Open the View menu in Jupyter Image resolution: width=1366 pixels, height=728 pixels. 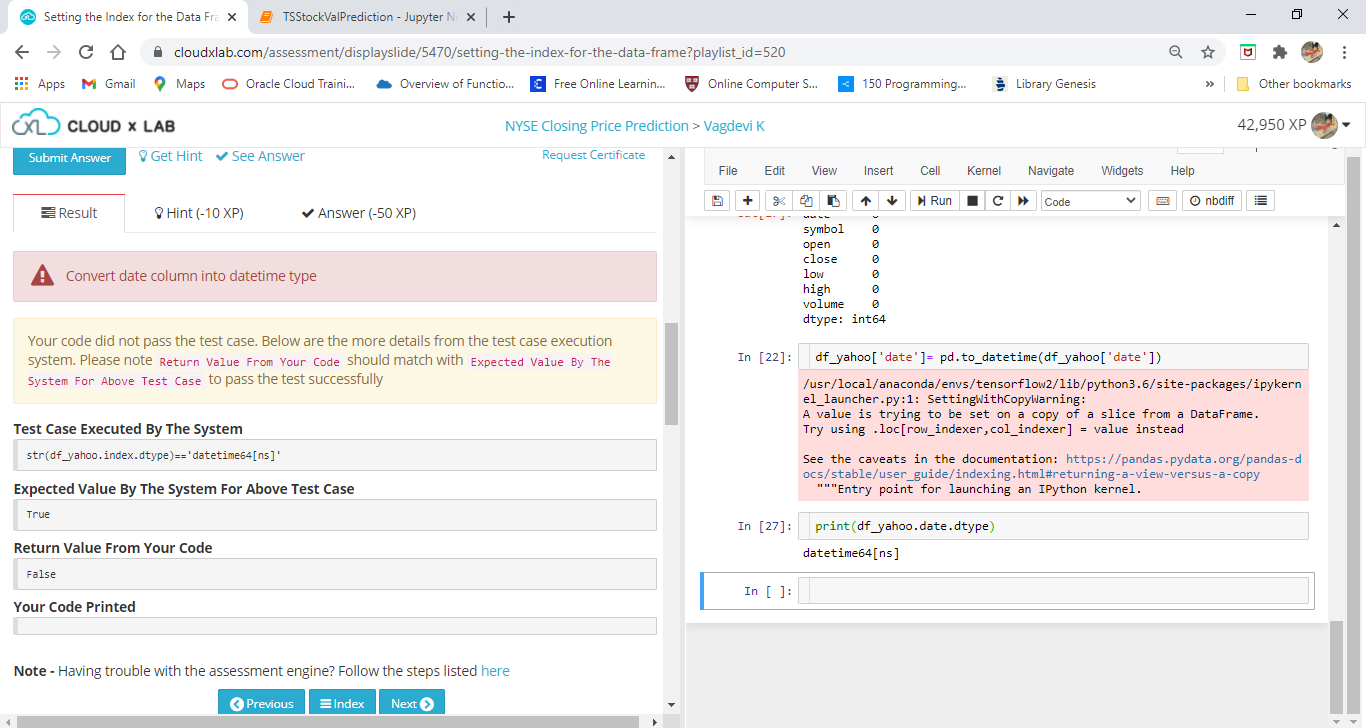pos(824,171)
